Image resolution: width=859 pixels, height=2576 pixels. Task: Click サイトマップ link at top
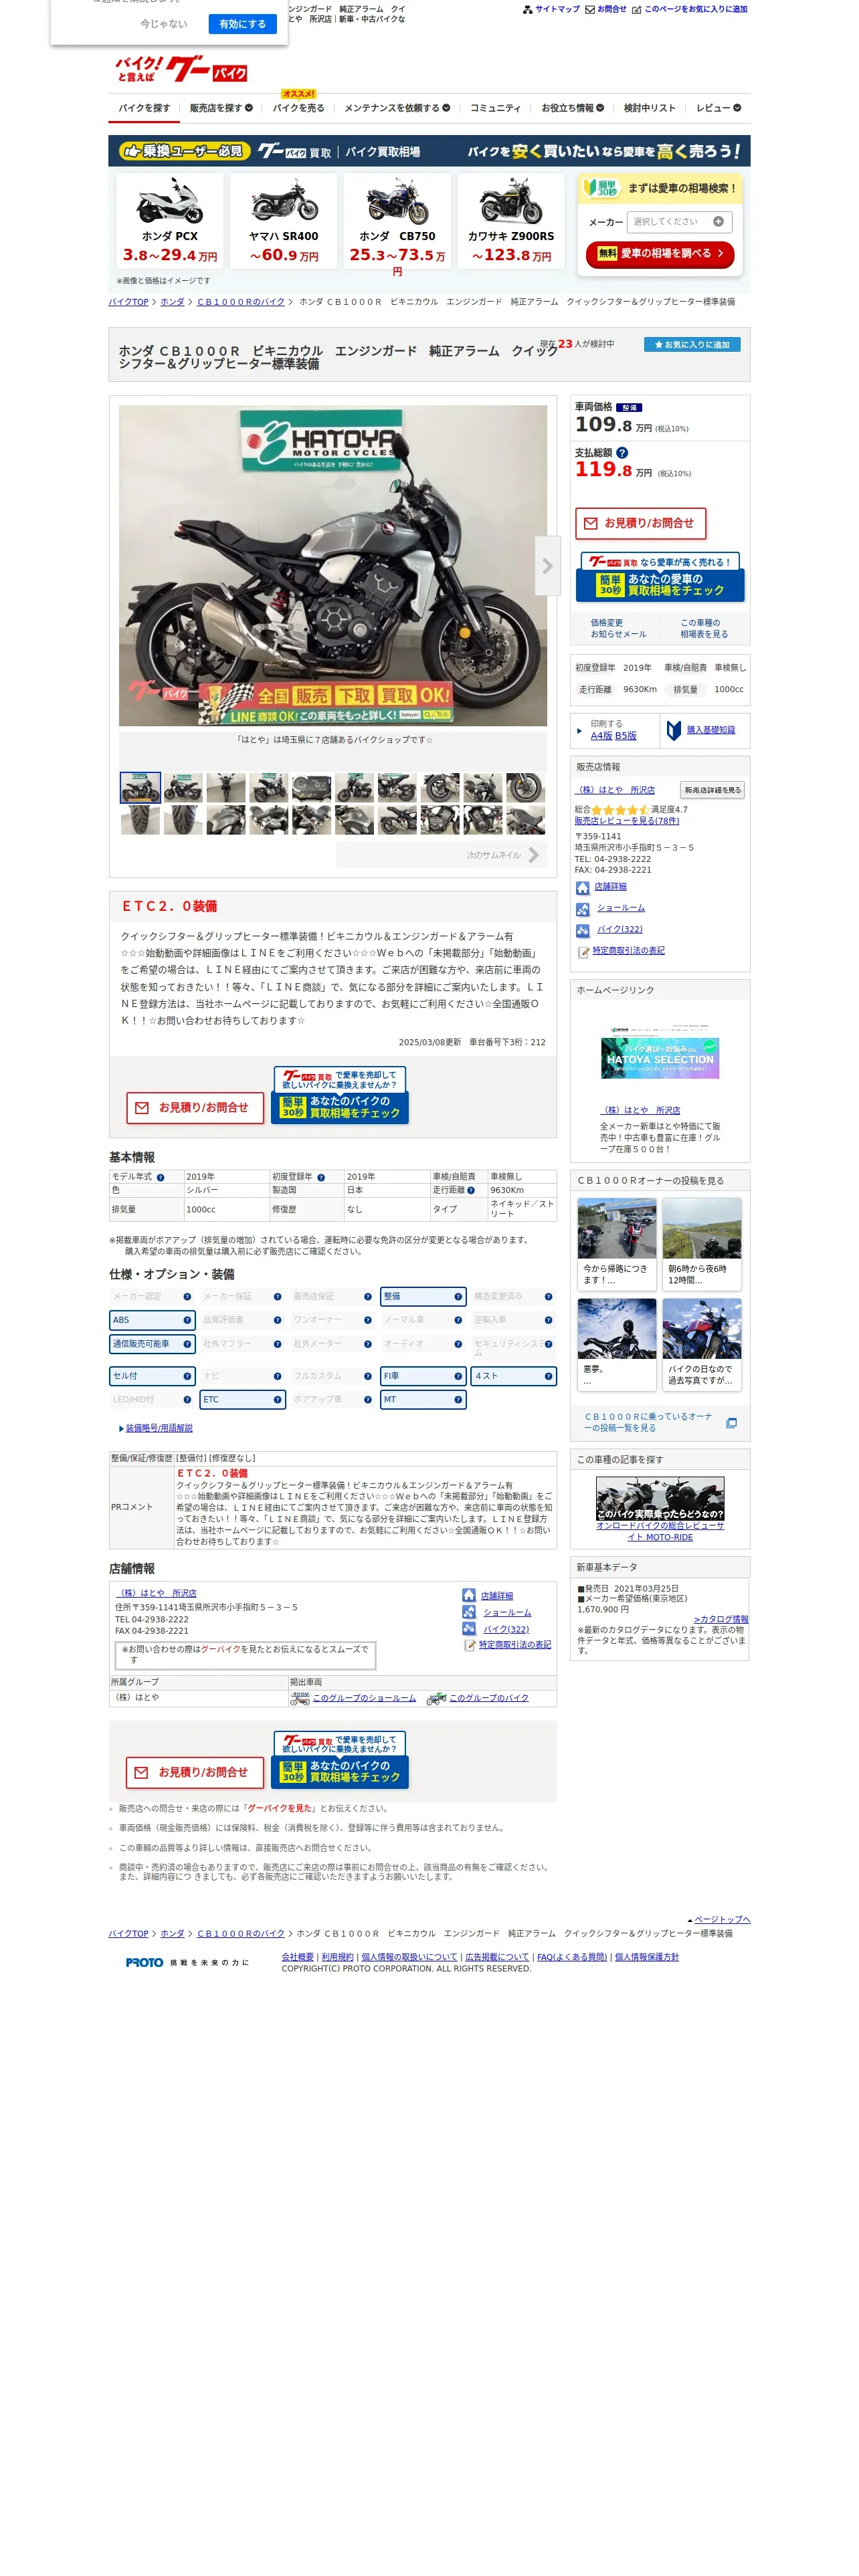(x=557, y=9)
